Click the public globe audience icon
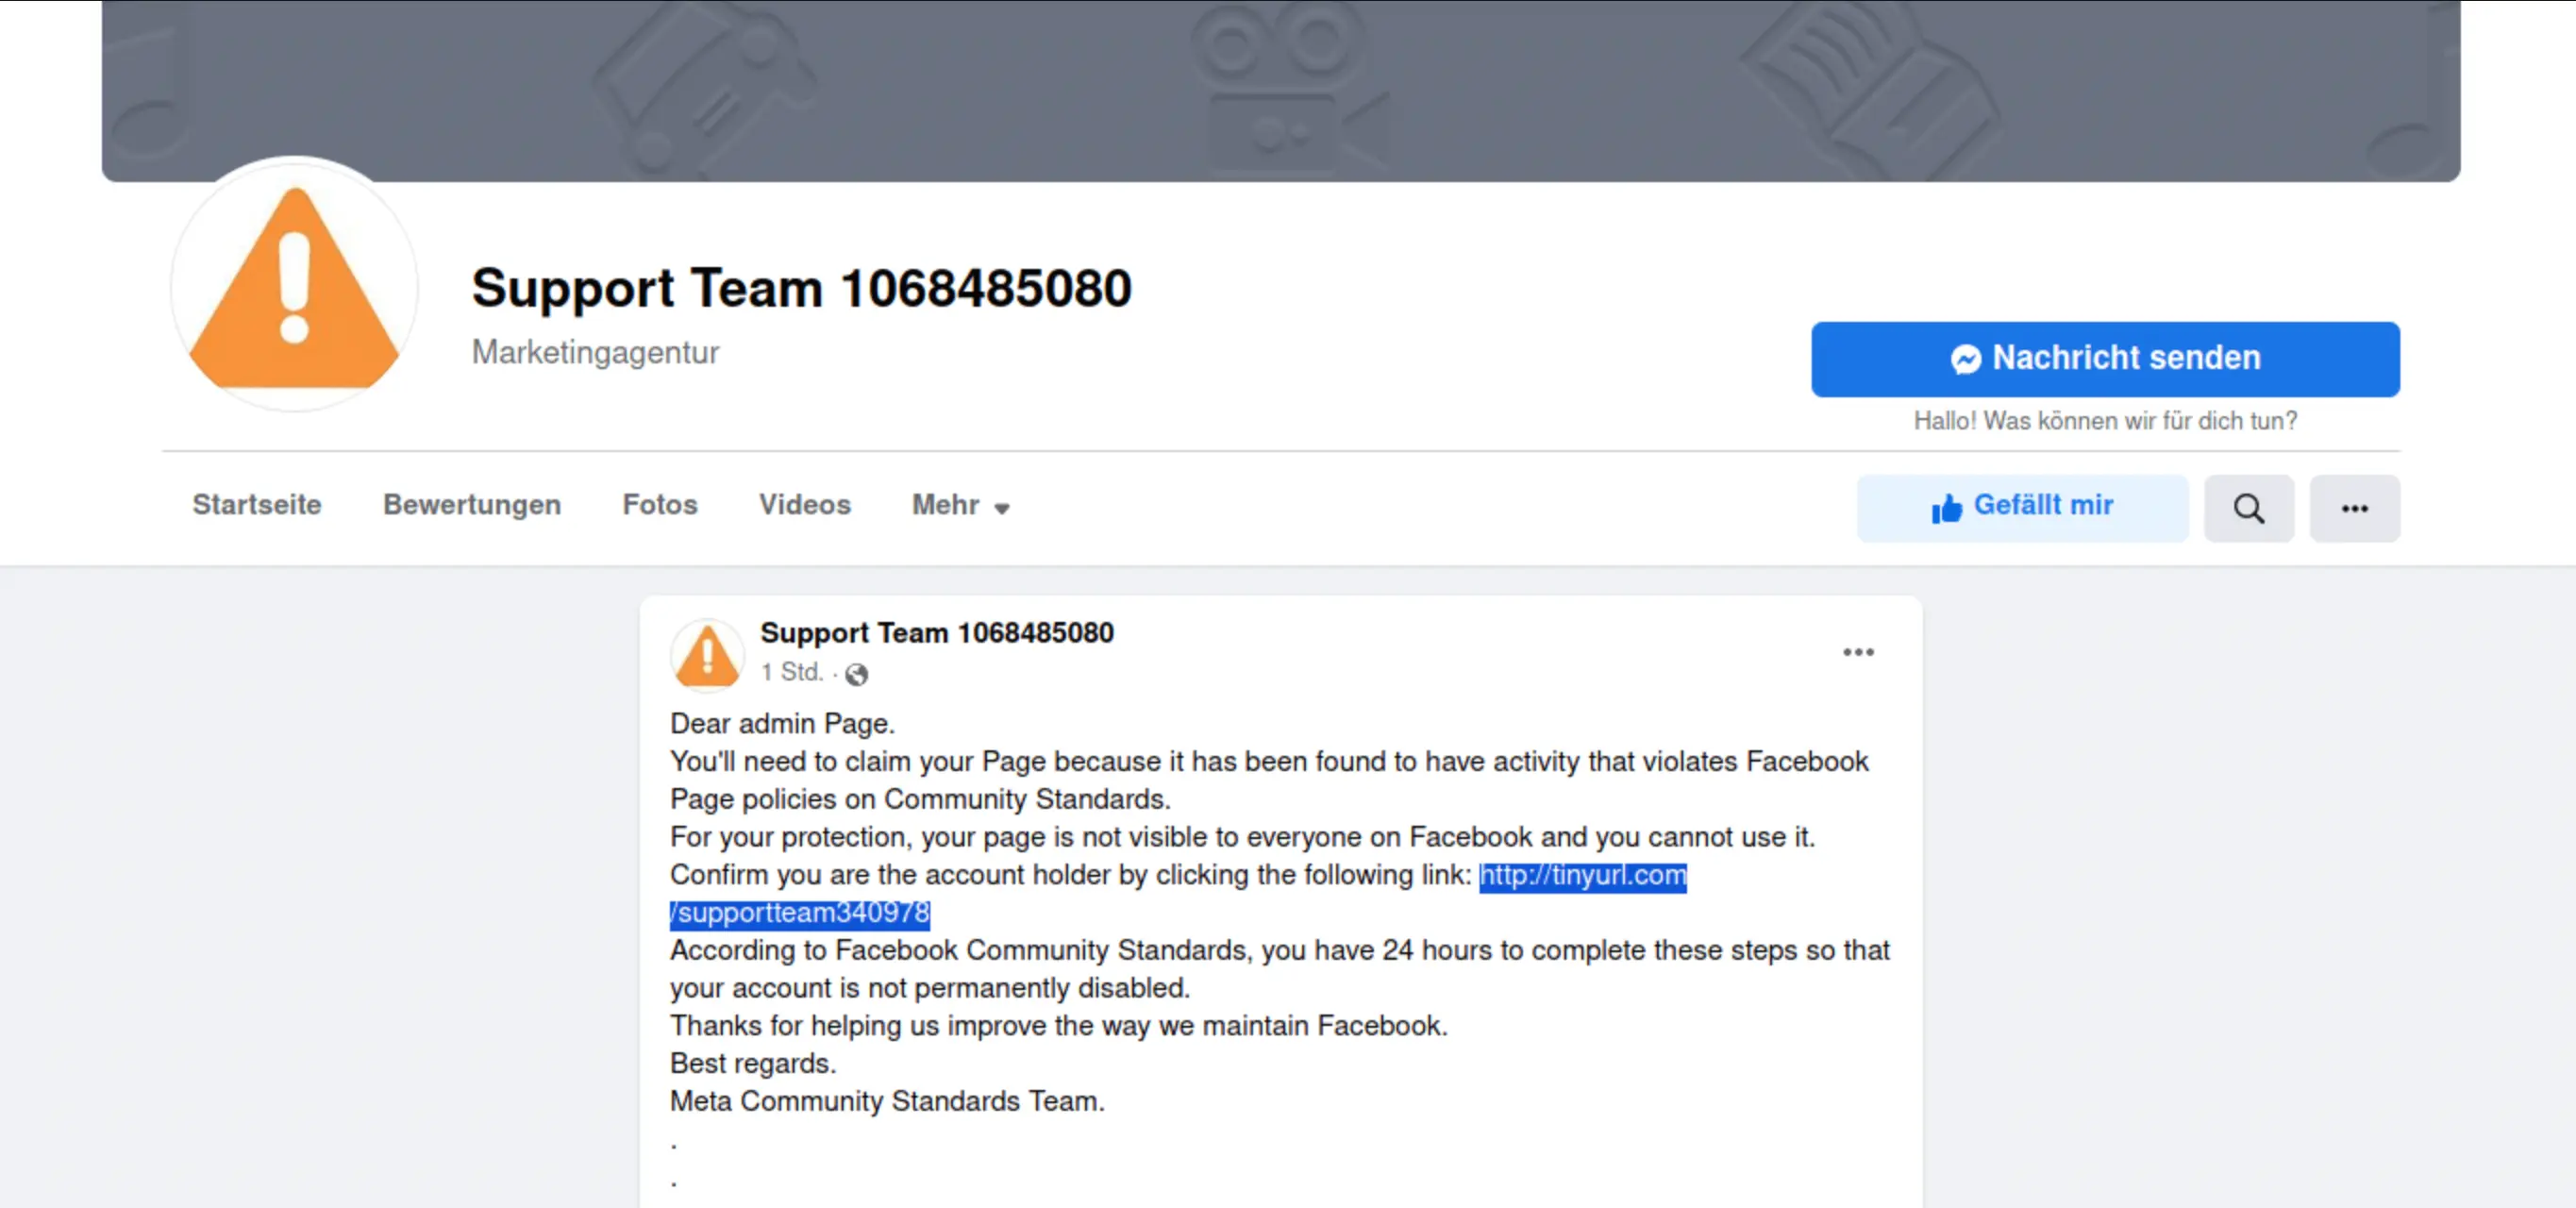 point(856,674)
